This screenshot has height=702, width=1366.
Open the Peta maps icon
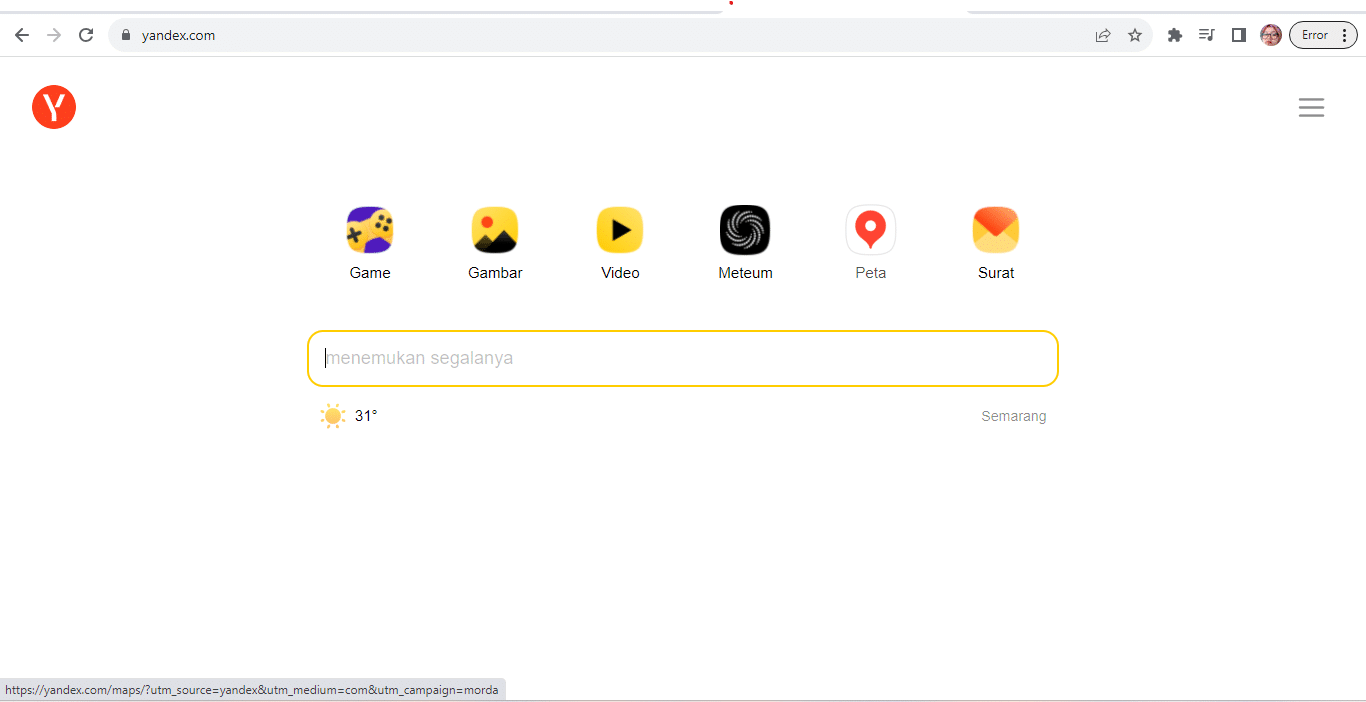(x=871, y=230)
